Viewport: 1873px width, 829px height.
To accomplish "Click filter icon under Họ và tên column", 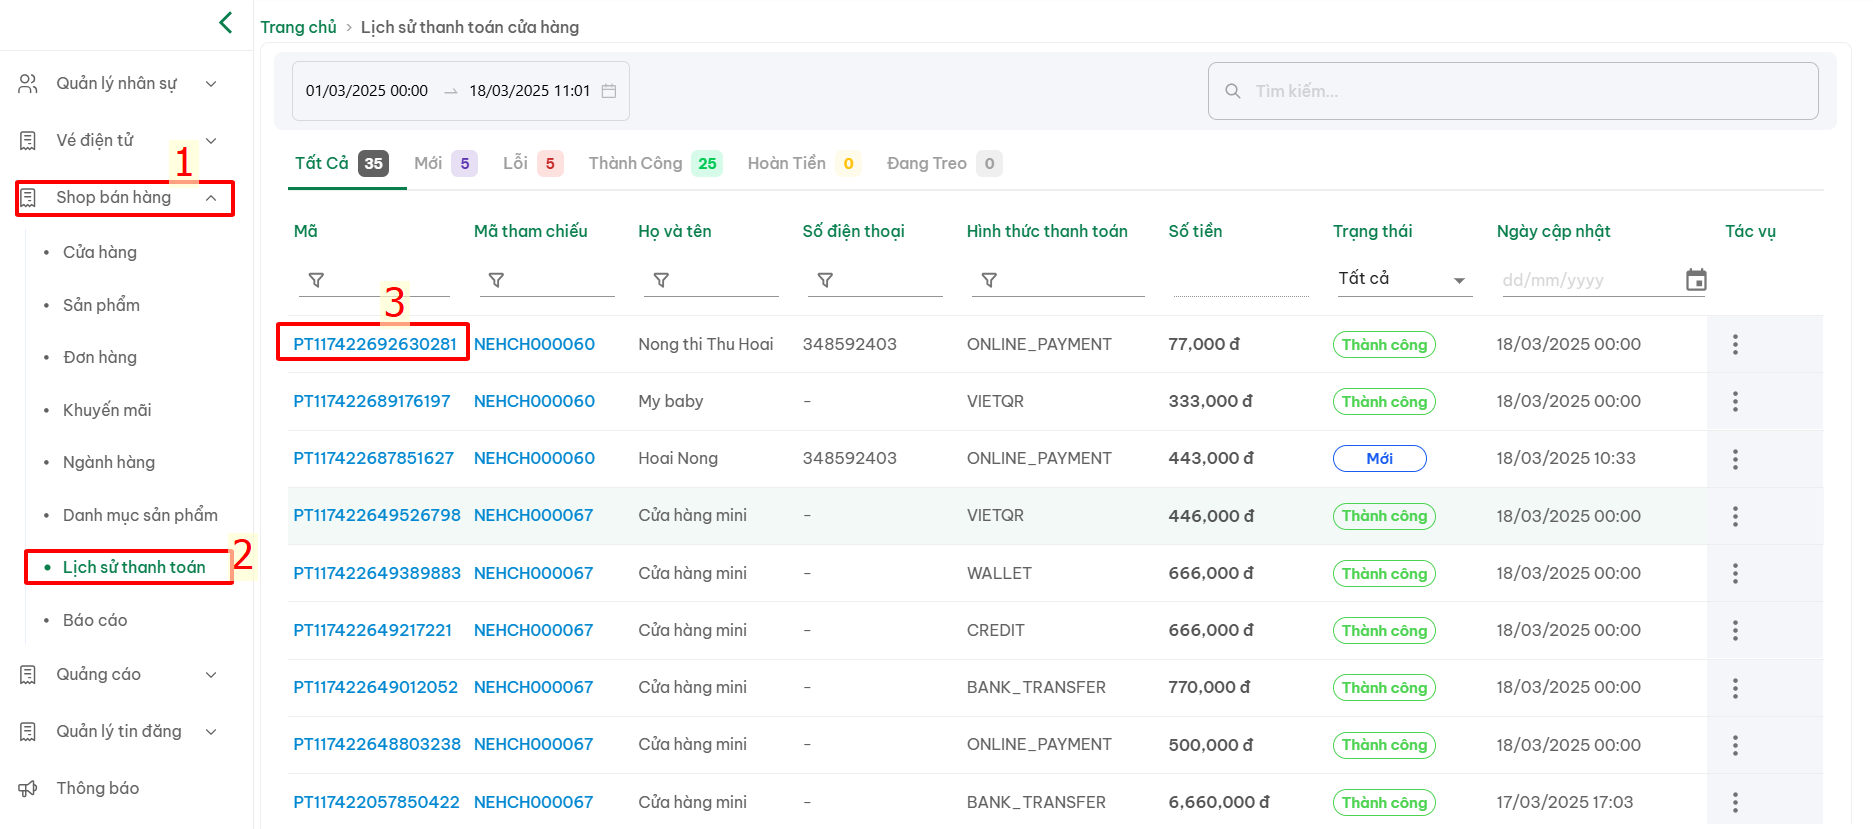I will click(661, 280).
